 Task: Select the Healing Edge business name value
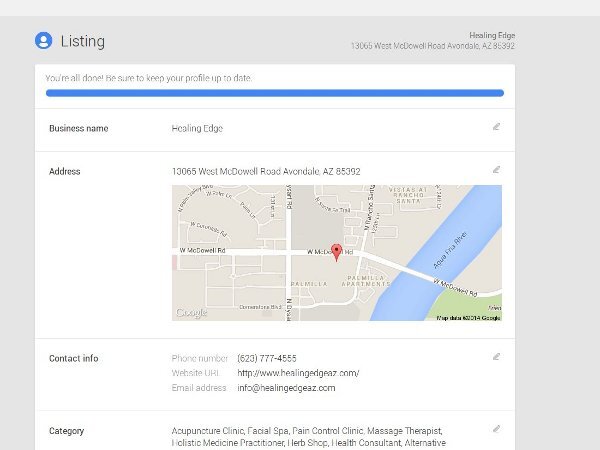pos(197,129)
